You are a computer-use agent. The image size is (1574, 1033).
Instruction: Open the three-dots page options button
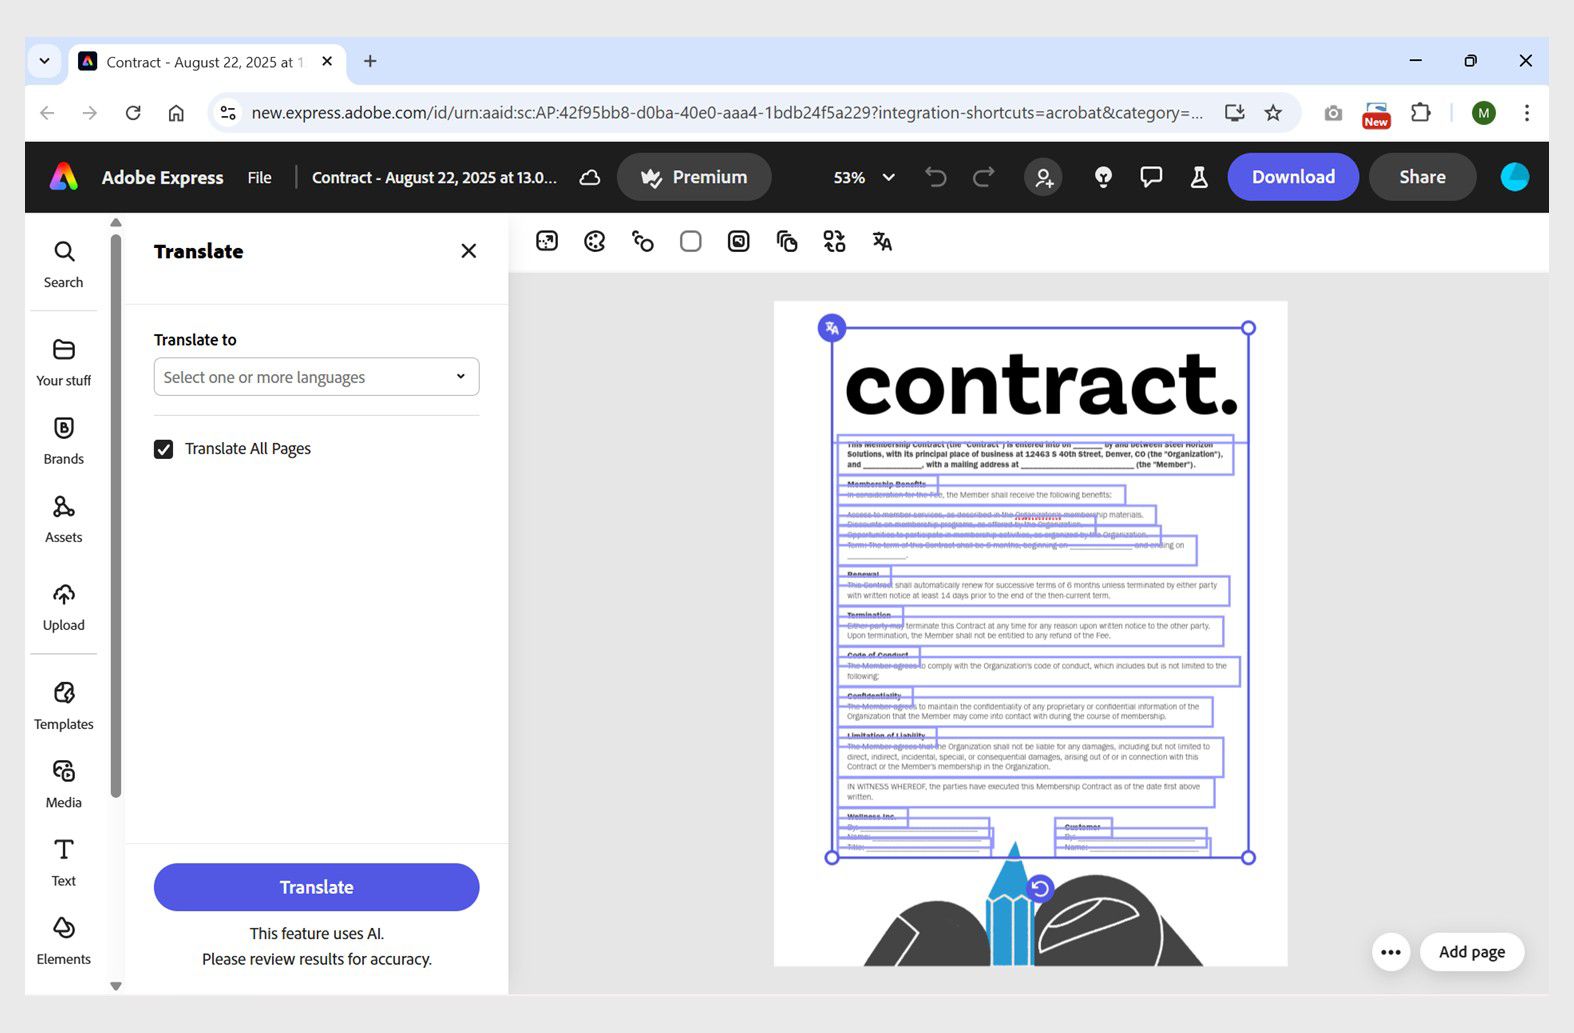click(1391, 952)
